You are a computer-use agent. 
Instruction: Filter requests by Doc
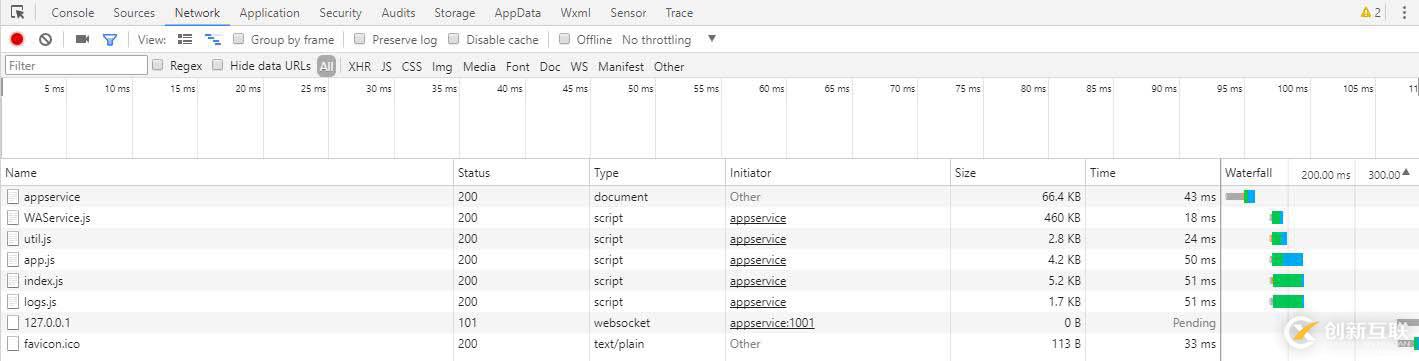click(550, 67)
